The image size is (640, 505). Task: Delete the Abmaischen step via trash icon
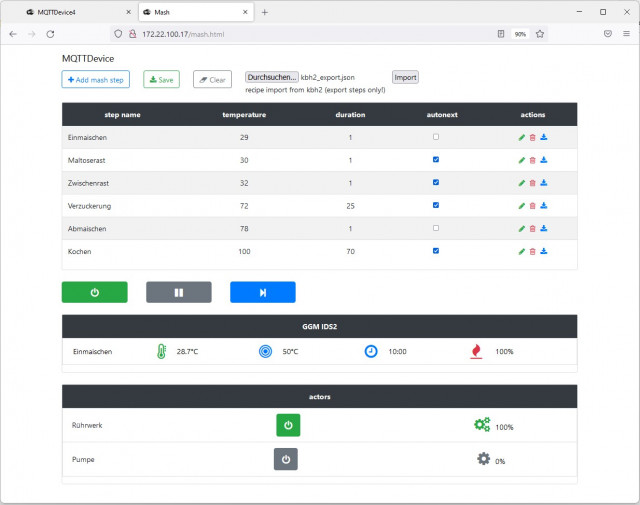pos(532,229)
